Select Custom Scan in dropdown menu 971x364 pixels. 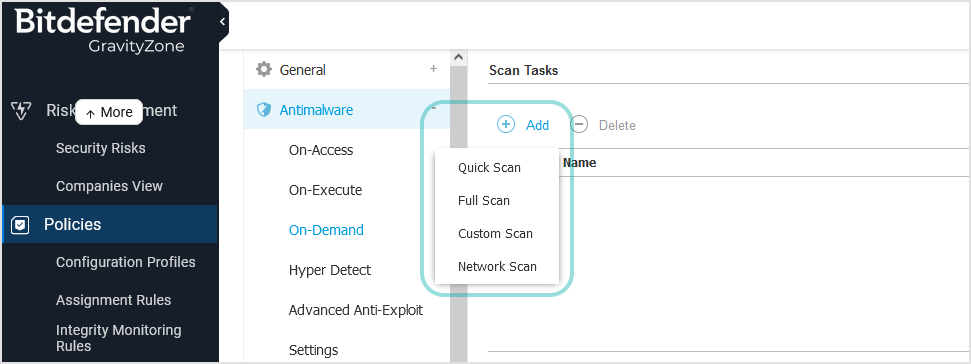tap(495, 233)
